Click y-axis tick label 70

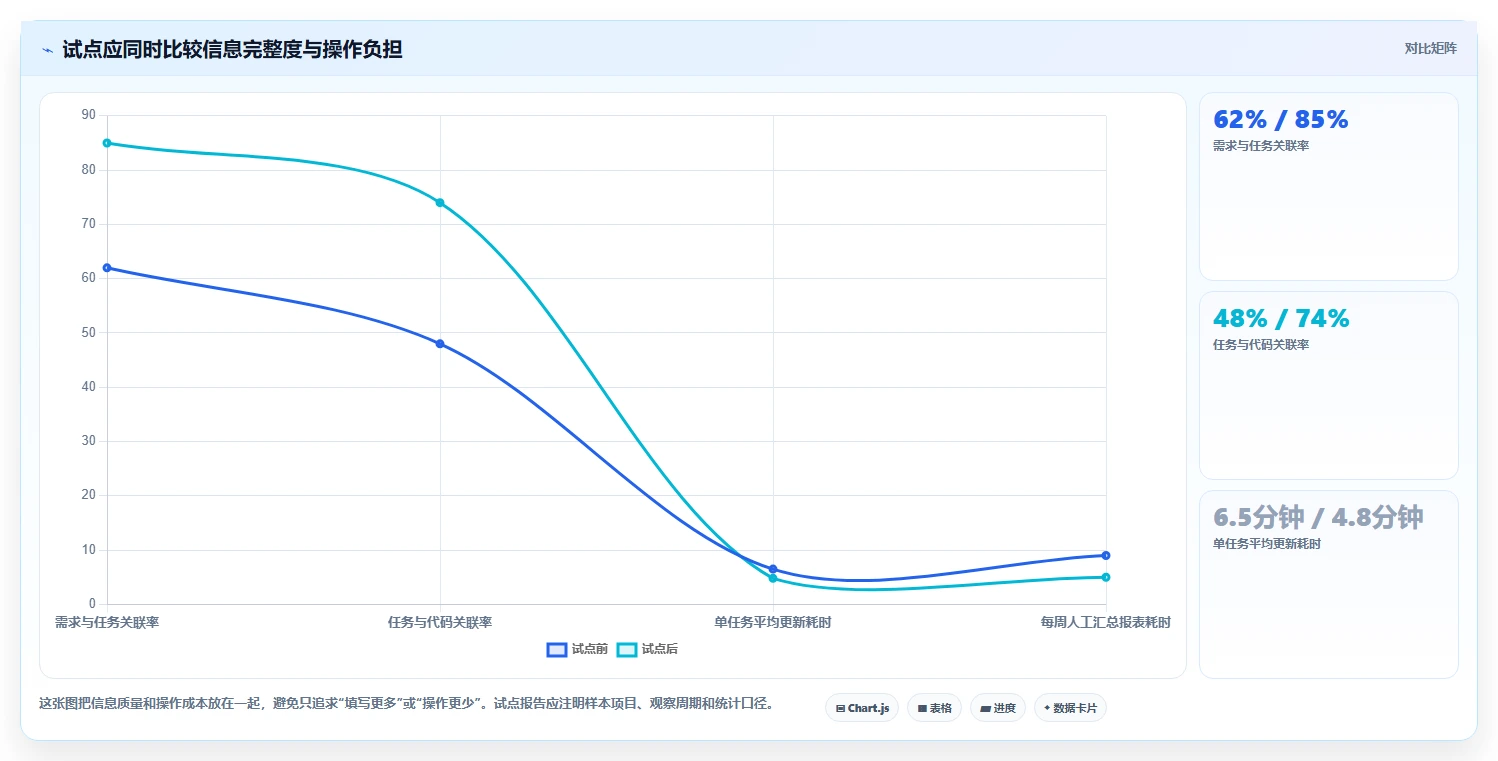(89, 224)
